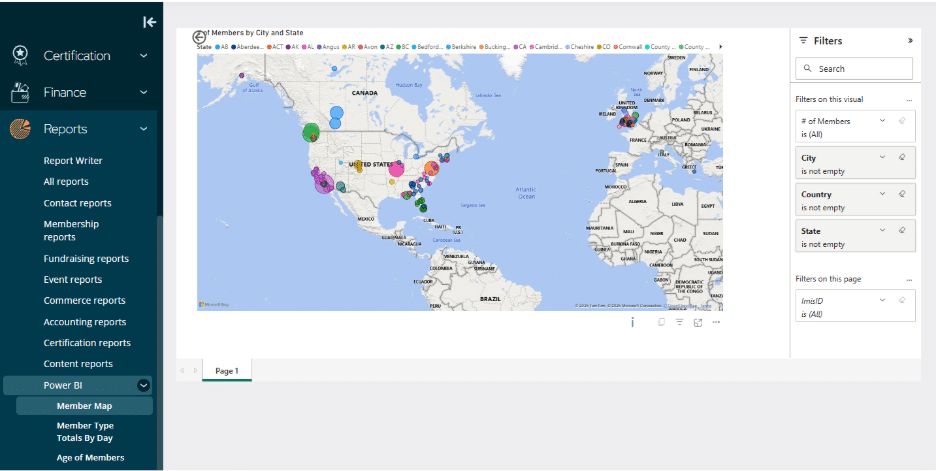Viewport: 936px width, 471px height.
Task: Expand the Country filter card
Action: tap(882, 194)
